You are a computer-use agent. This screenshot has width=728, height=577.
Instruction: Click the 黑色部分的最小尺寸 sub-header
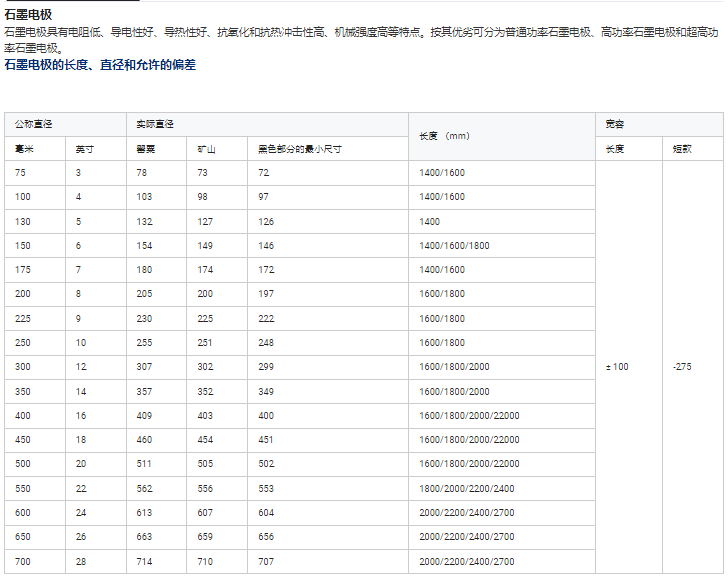click(300, 149)
